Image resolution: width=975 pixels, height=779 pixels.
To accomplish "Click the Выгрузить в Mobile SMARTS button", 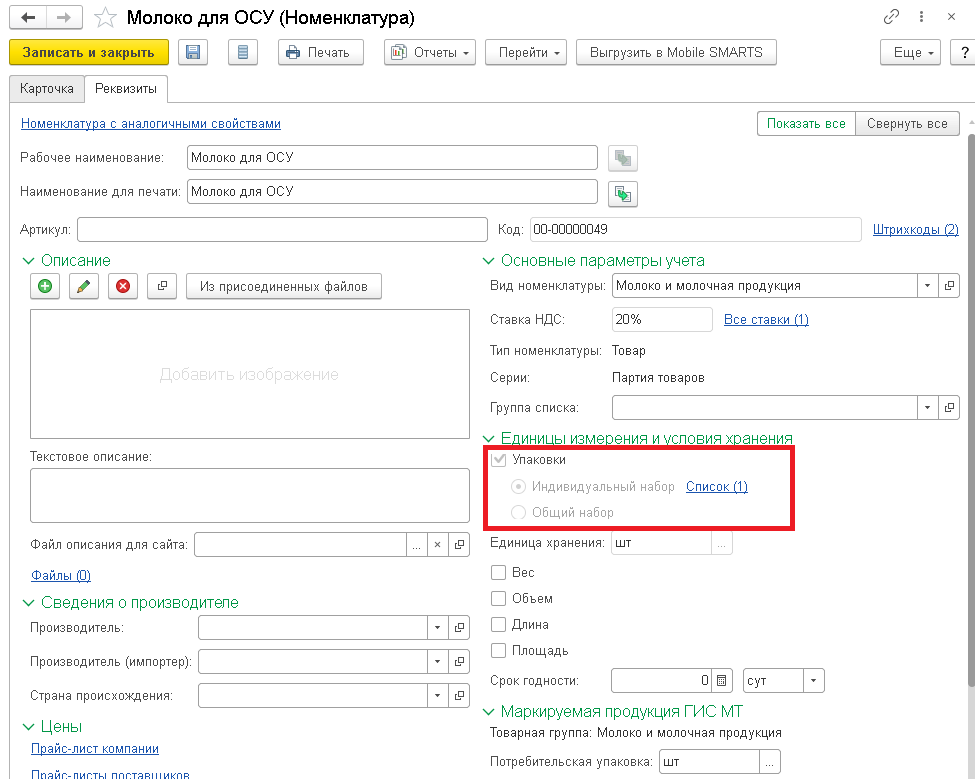I will [676, 52].
